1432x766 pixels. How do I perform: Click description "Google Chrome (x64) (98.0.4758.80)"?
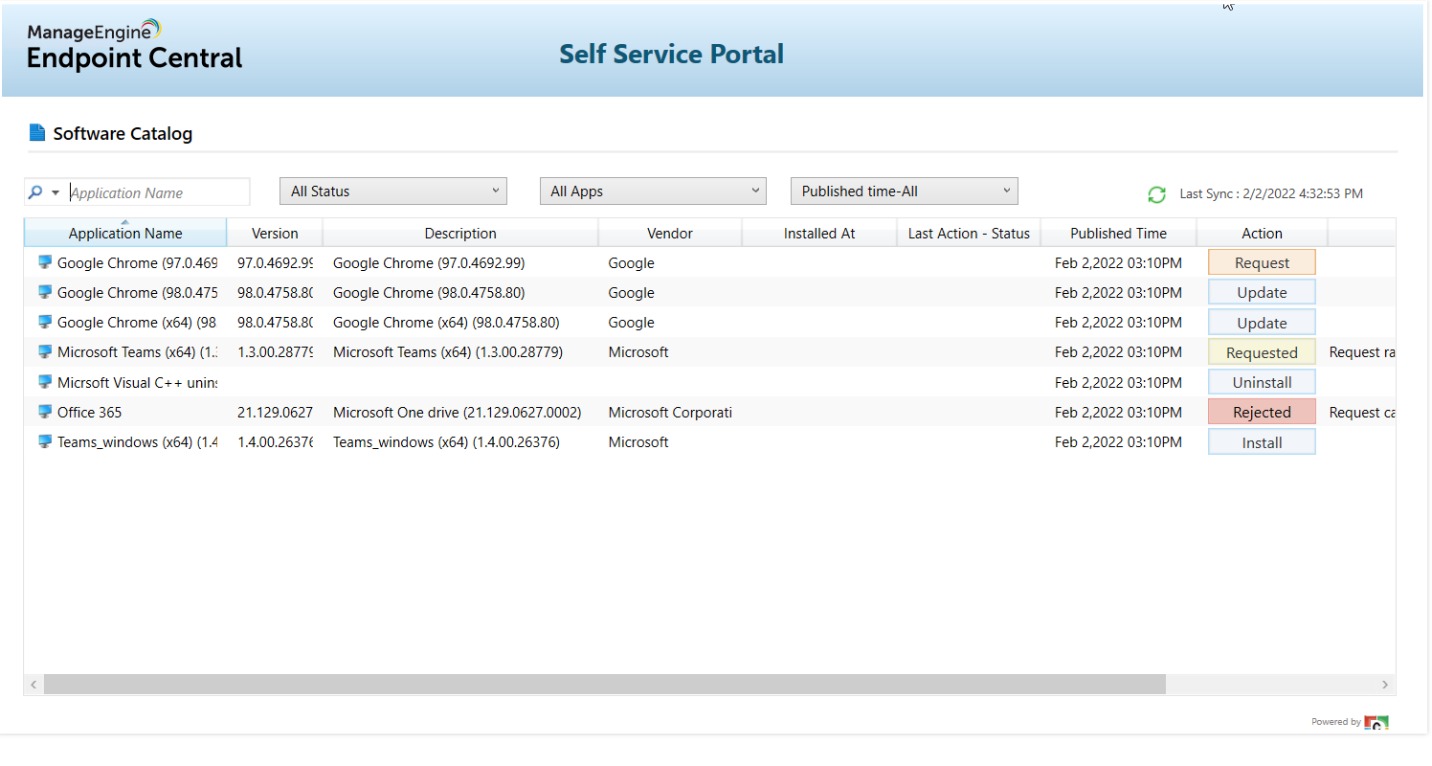446,322
